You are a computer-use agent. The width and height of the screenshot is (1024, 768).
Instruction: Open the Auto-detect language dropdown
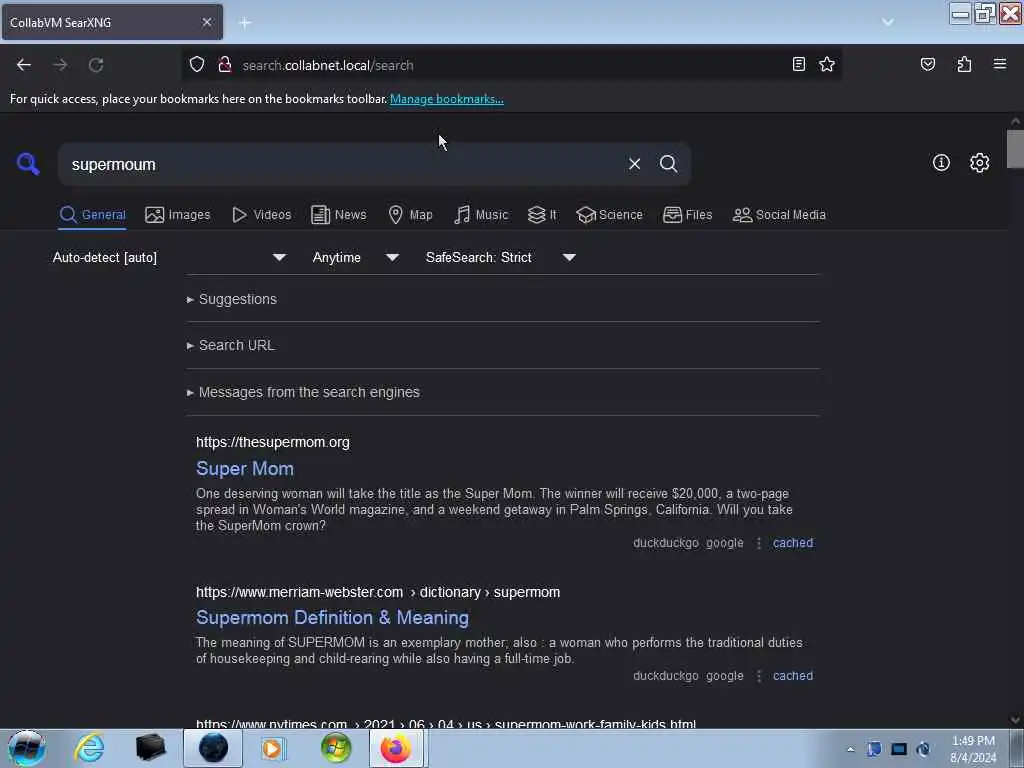169,257
